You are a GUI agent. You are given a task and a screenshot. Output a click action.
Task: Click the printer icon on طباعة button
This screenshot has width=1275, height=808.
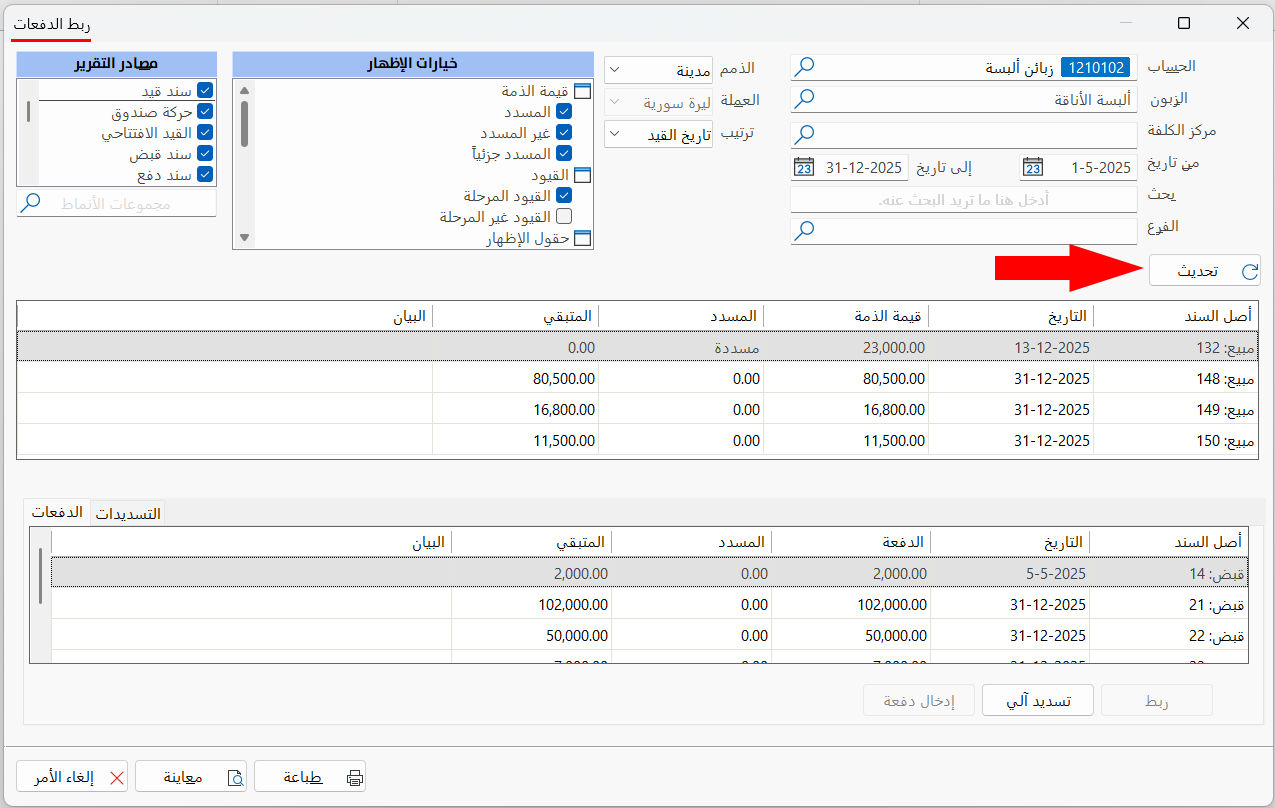pos(354,776)
